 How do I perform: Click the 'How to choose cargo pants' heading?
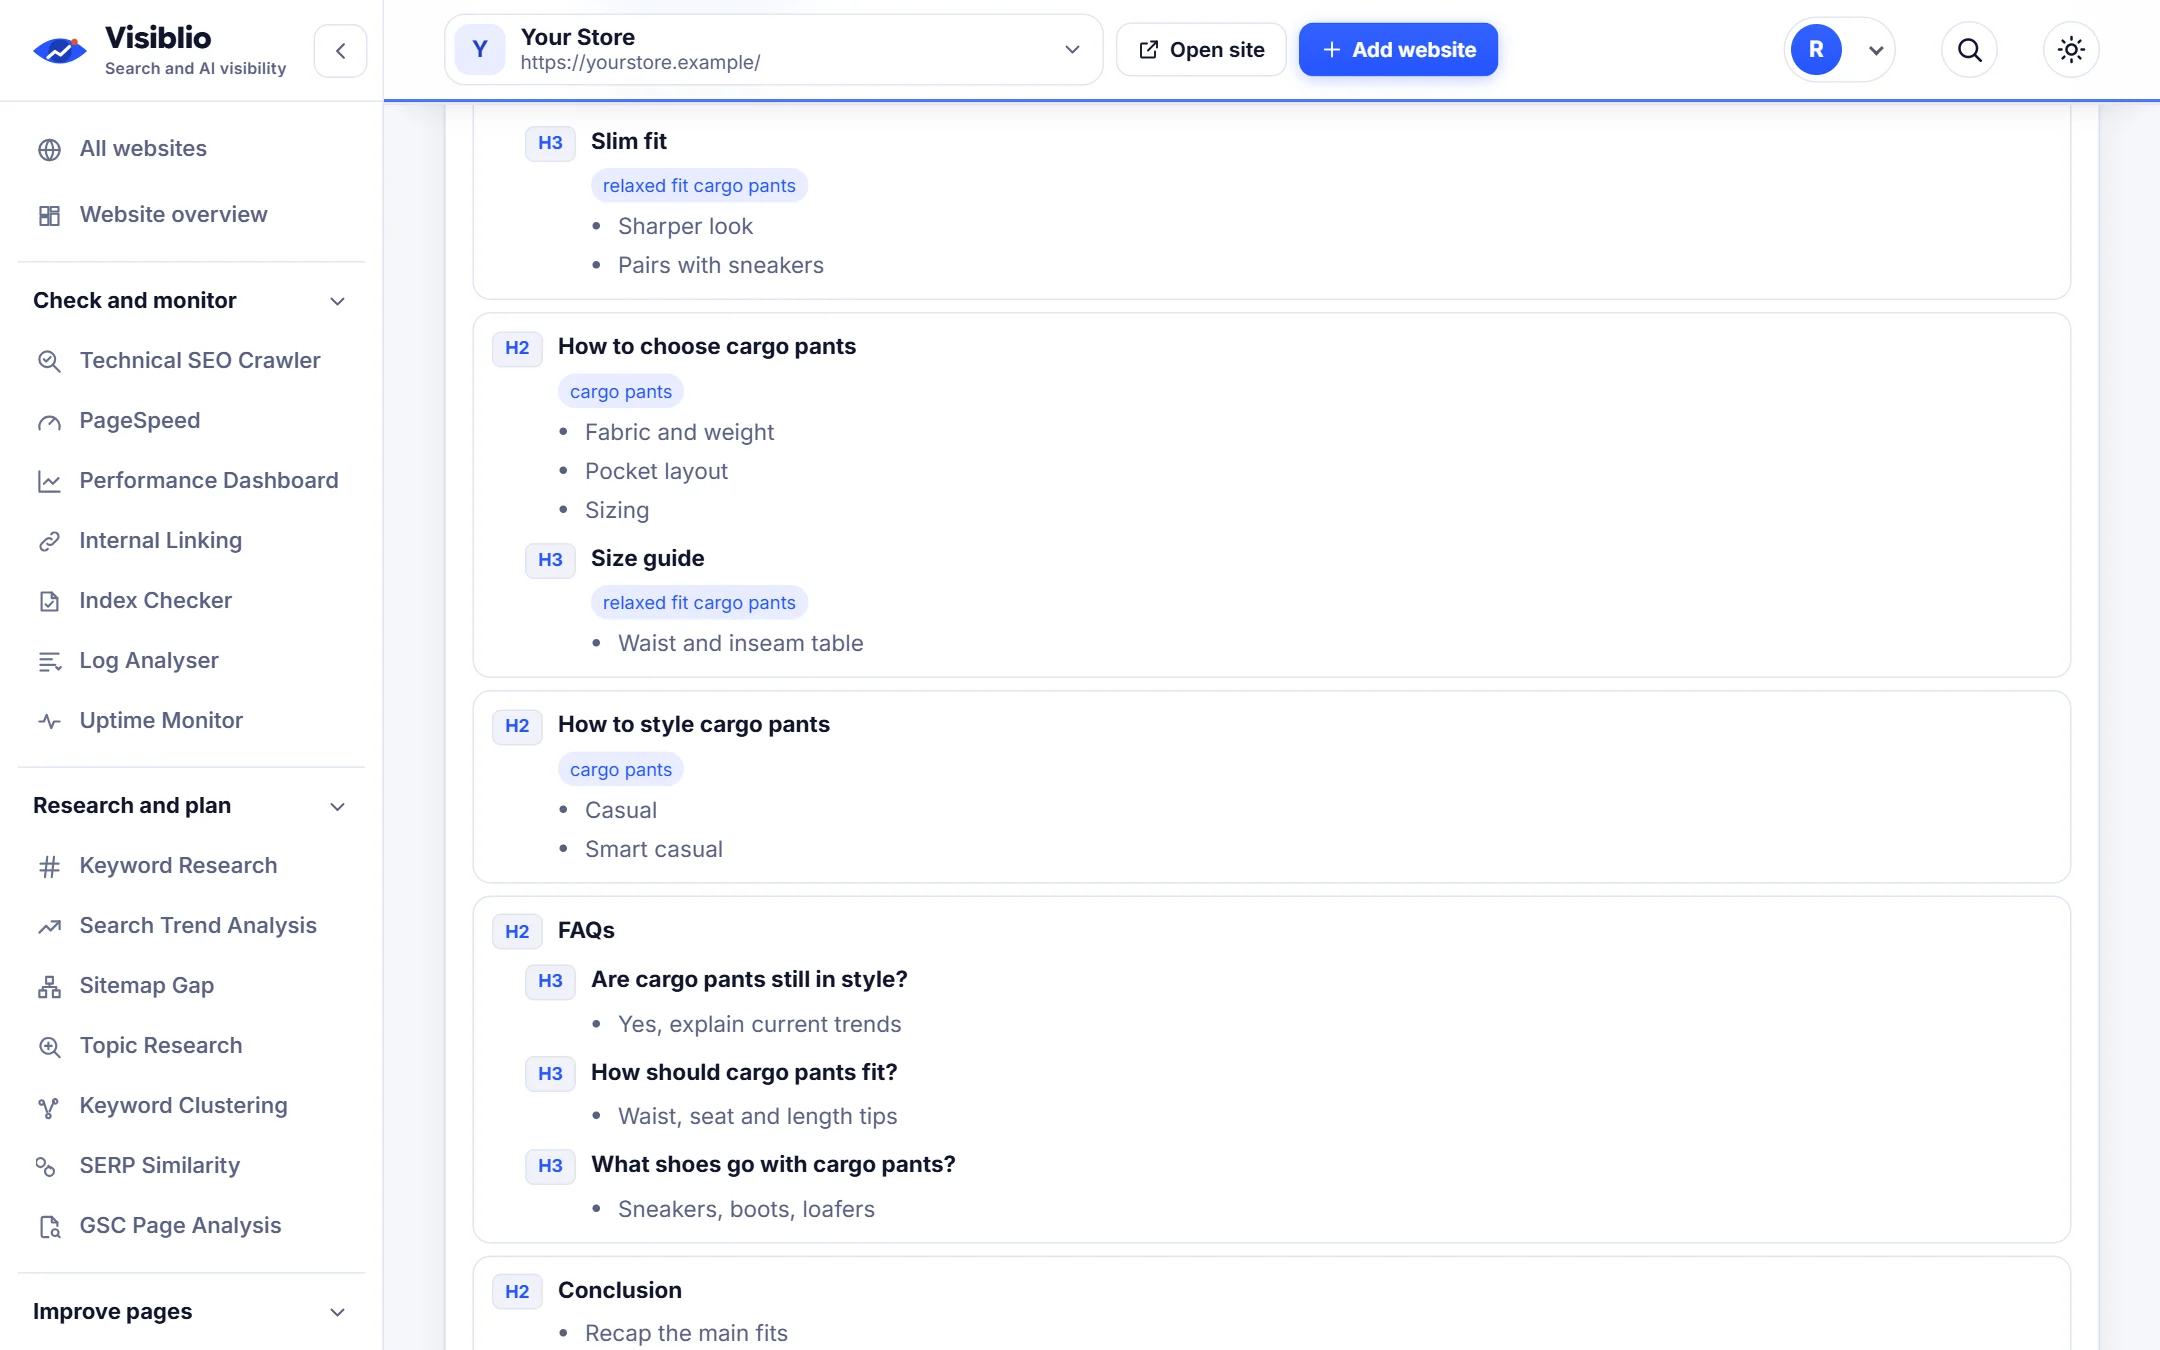click(706, 347)
